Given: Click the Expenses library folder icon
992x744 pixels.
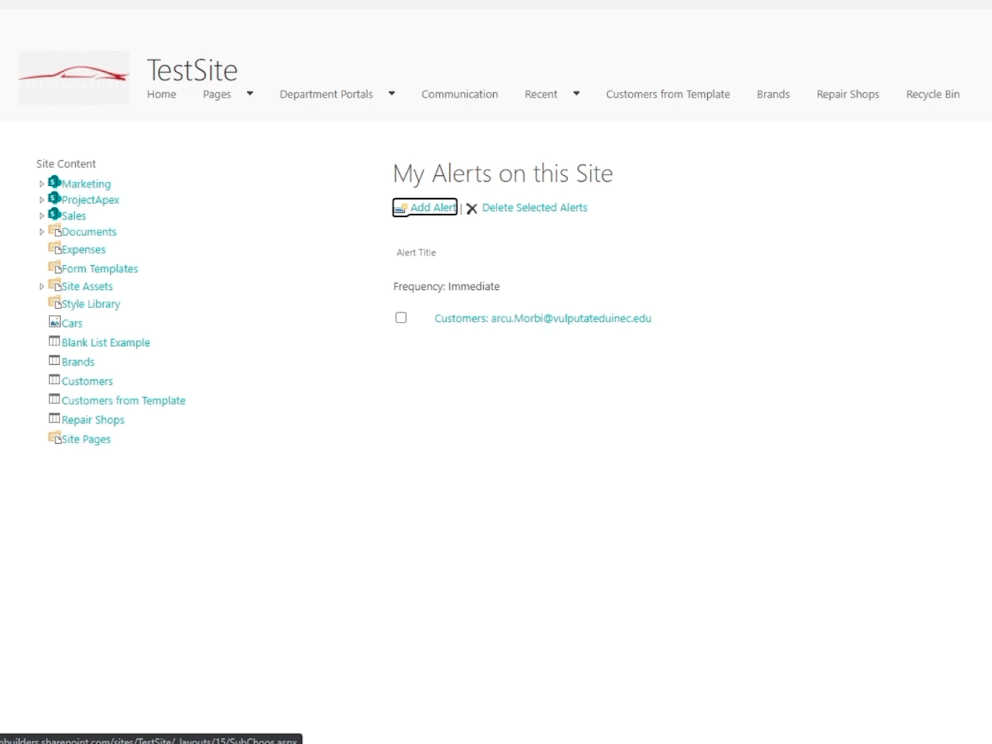Looking at the screenshot, I should point(55,249).
